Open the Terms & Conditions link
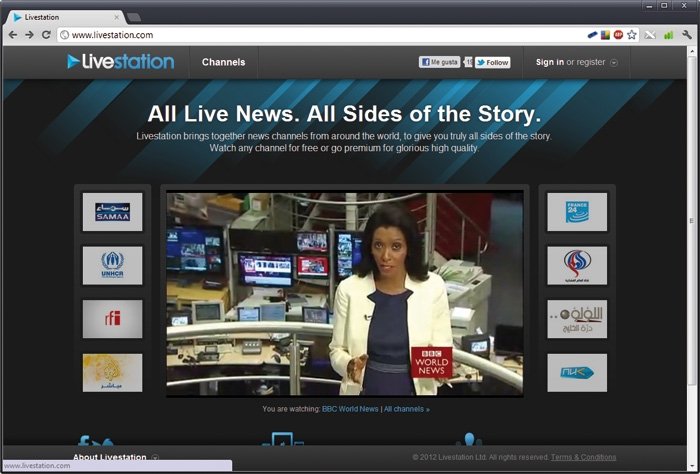 (583, 457)
